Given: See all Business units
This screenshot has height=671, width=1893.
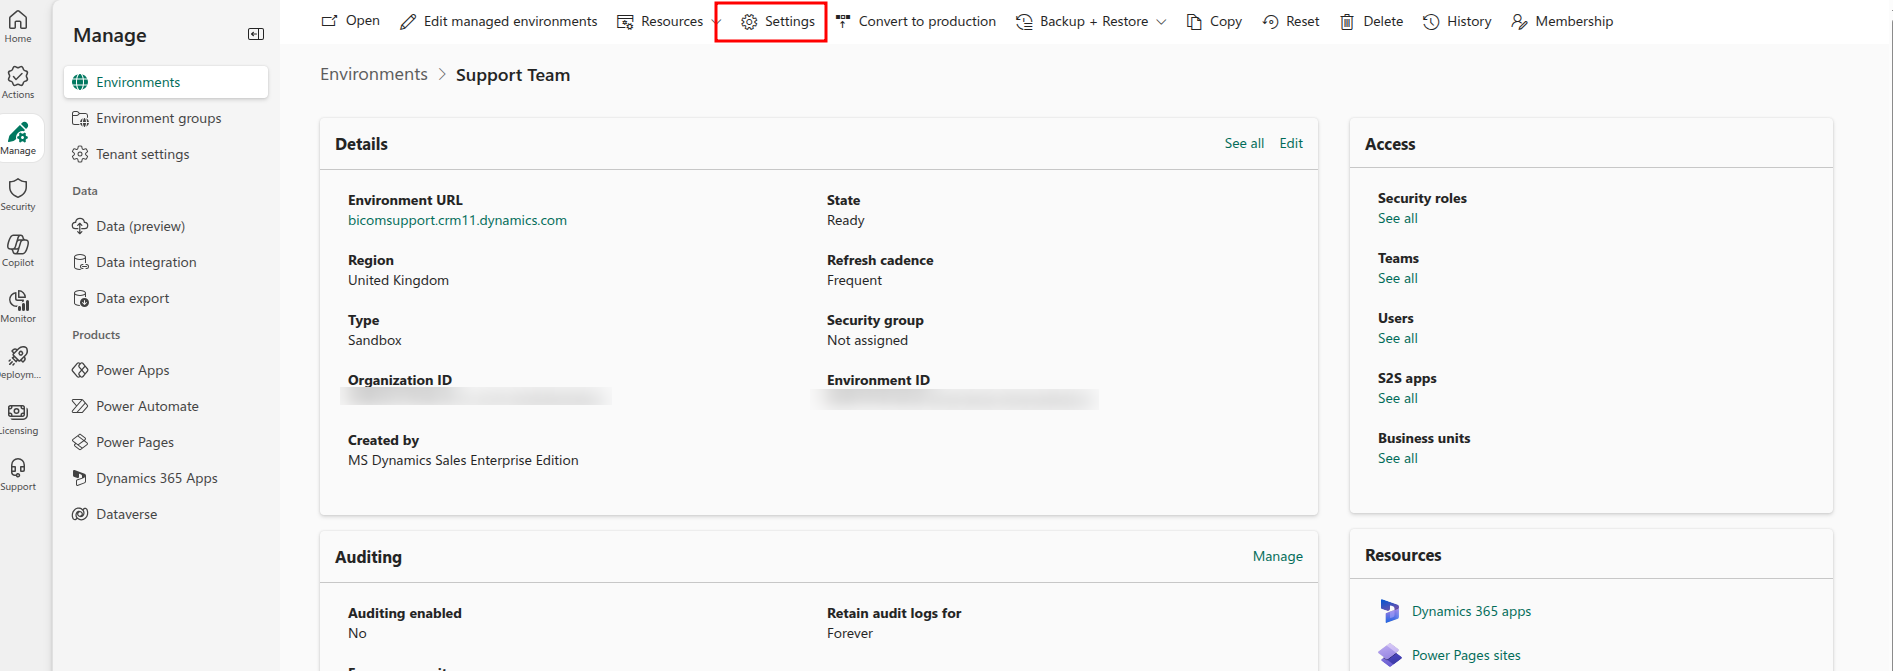Looking at the screenshot, I should click(x=1397, y=458).
